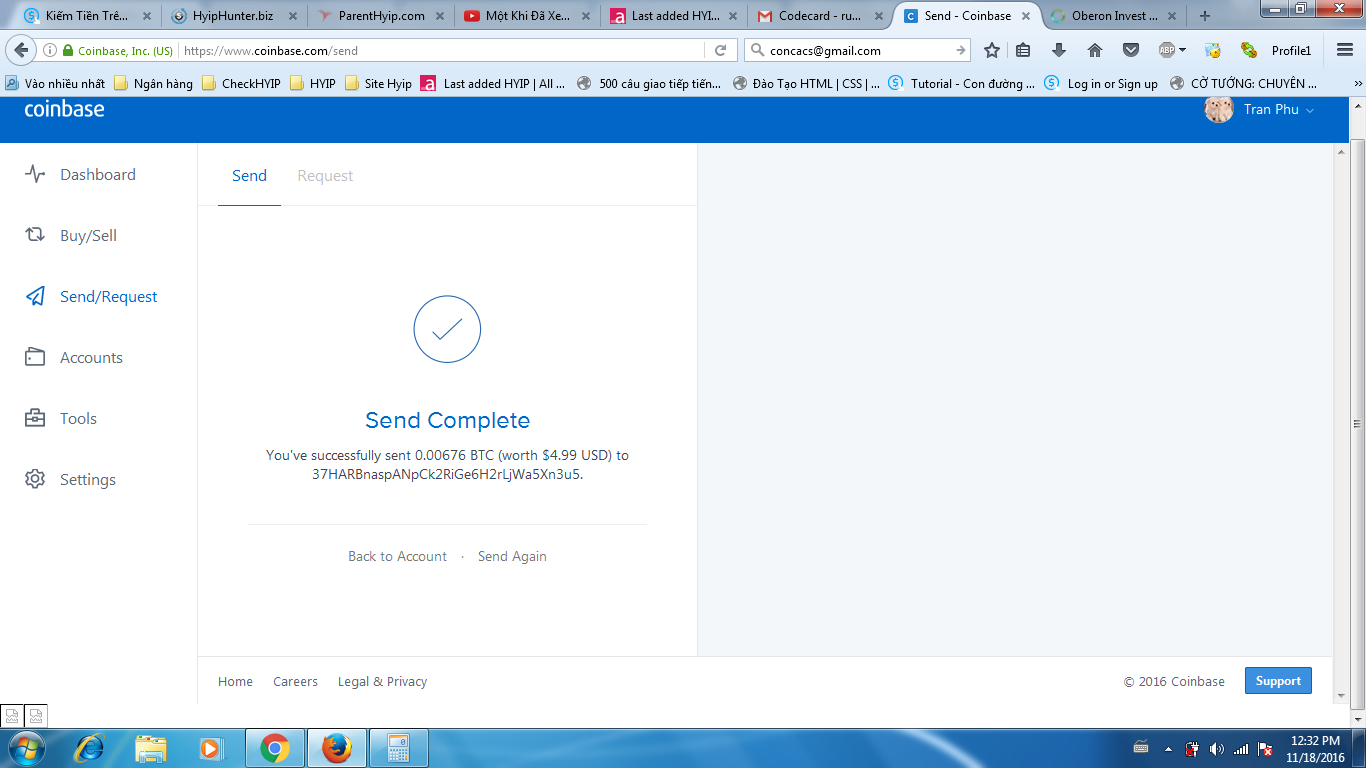1366x768 pixels.
Task: Open the Windows Start menu
Action: 25,748
